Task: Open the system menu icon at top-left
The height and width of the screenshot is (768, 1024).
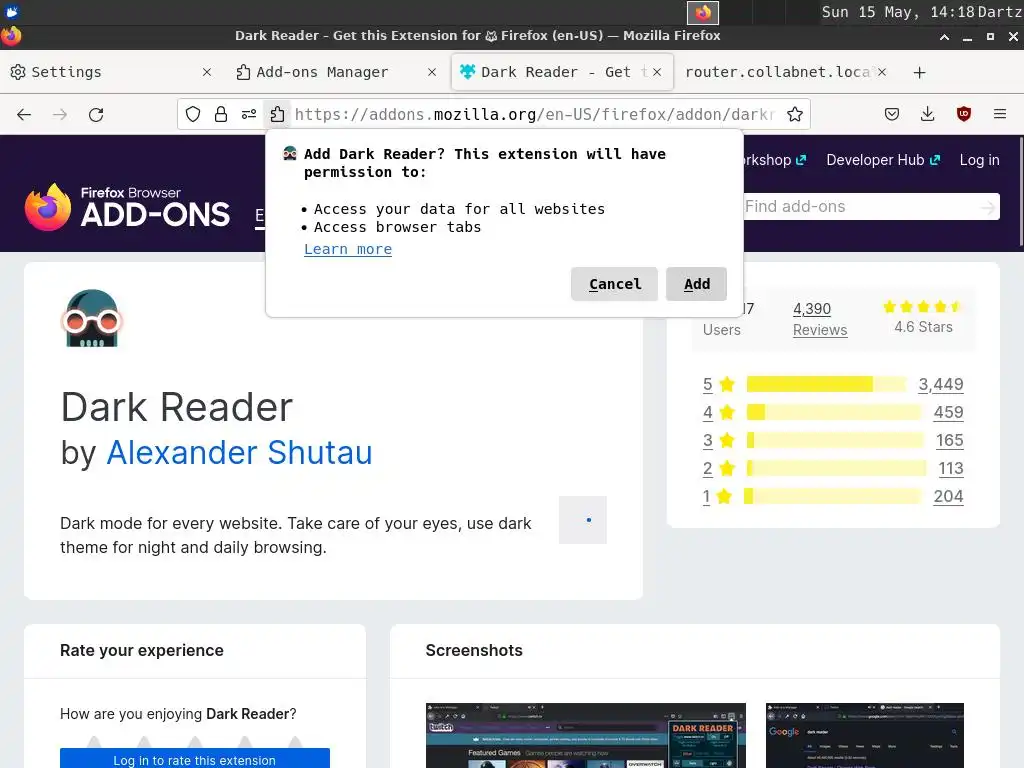Action: coord(12,12)
